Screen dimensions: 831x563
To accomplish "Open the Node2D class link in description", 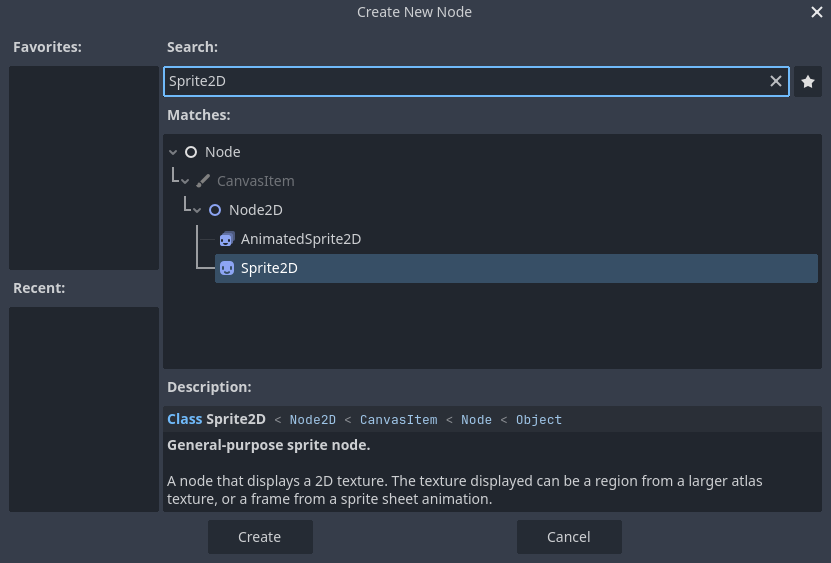I will pyautogui.click(x=313, y=420).
